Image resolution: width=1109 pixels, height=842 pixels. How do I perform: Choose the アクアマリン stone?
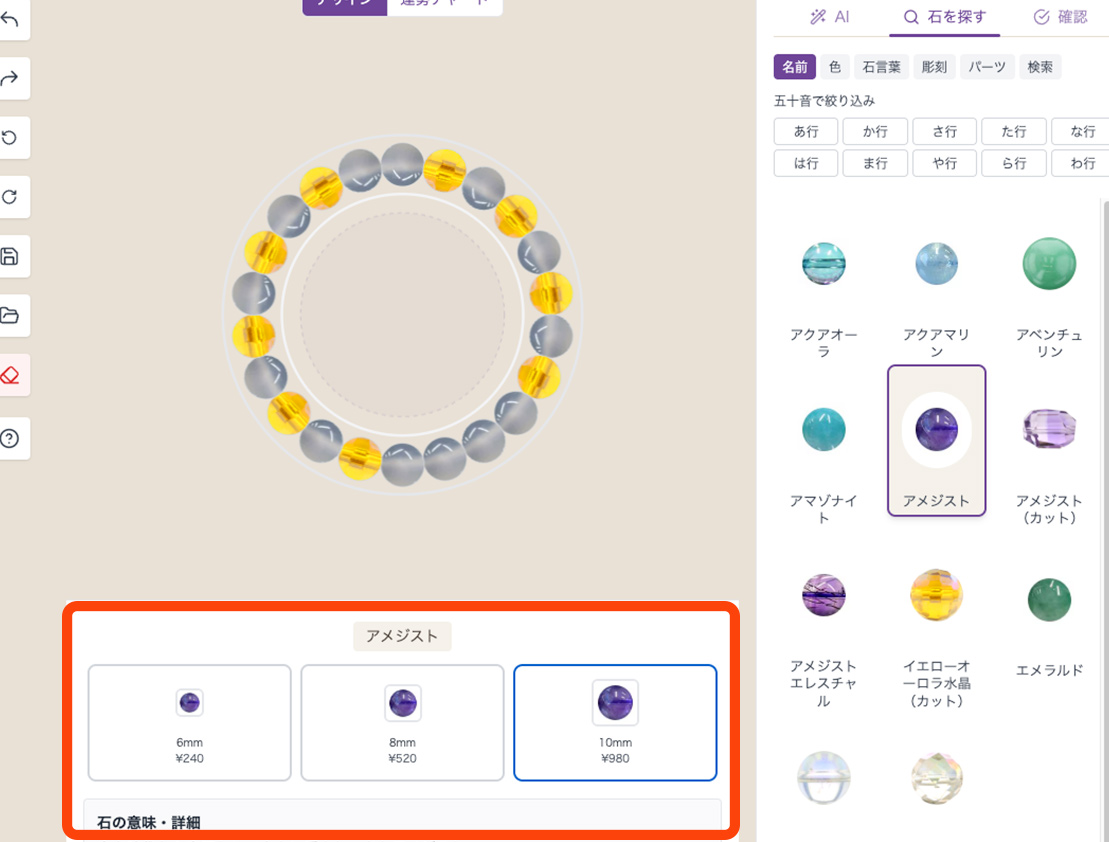click(x=936, y=265)
